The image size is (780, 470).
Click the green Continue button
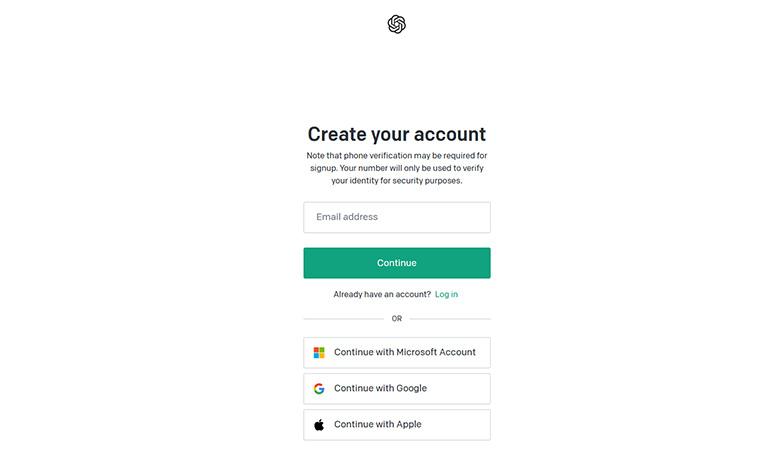[x=397, y=263]
